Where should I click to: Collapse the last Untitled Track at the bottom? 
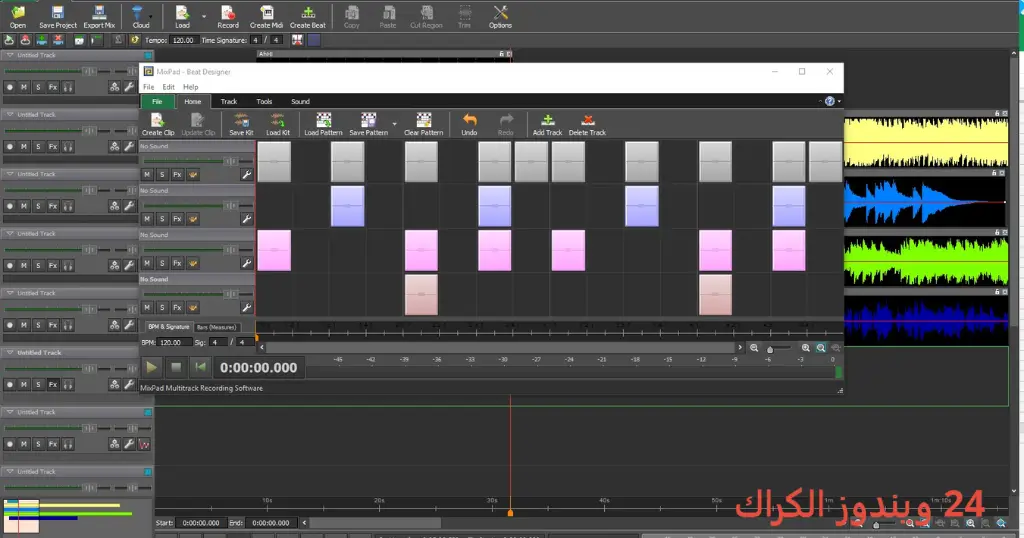[x=10, y=471]
